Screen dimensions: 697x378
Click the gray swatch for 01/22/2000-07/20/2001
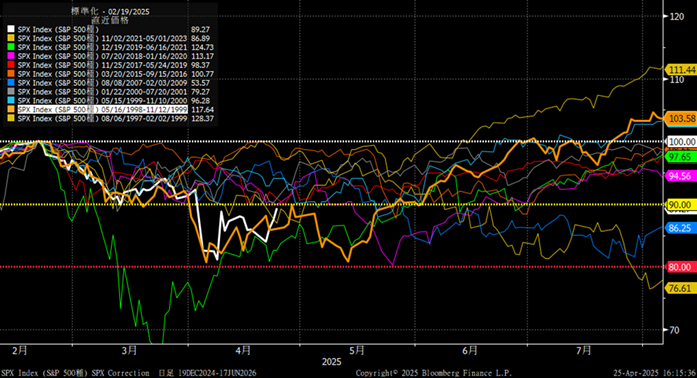click(x=11, y=92)
